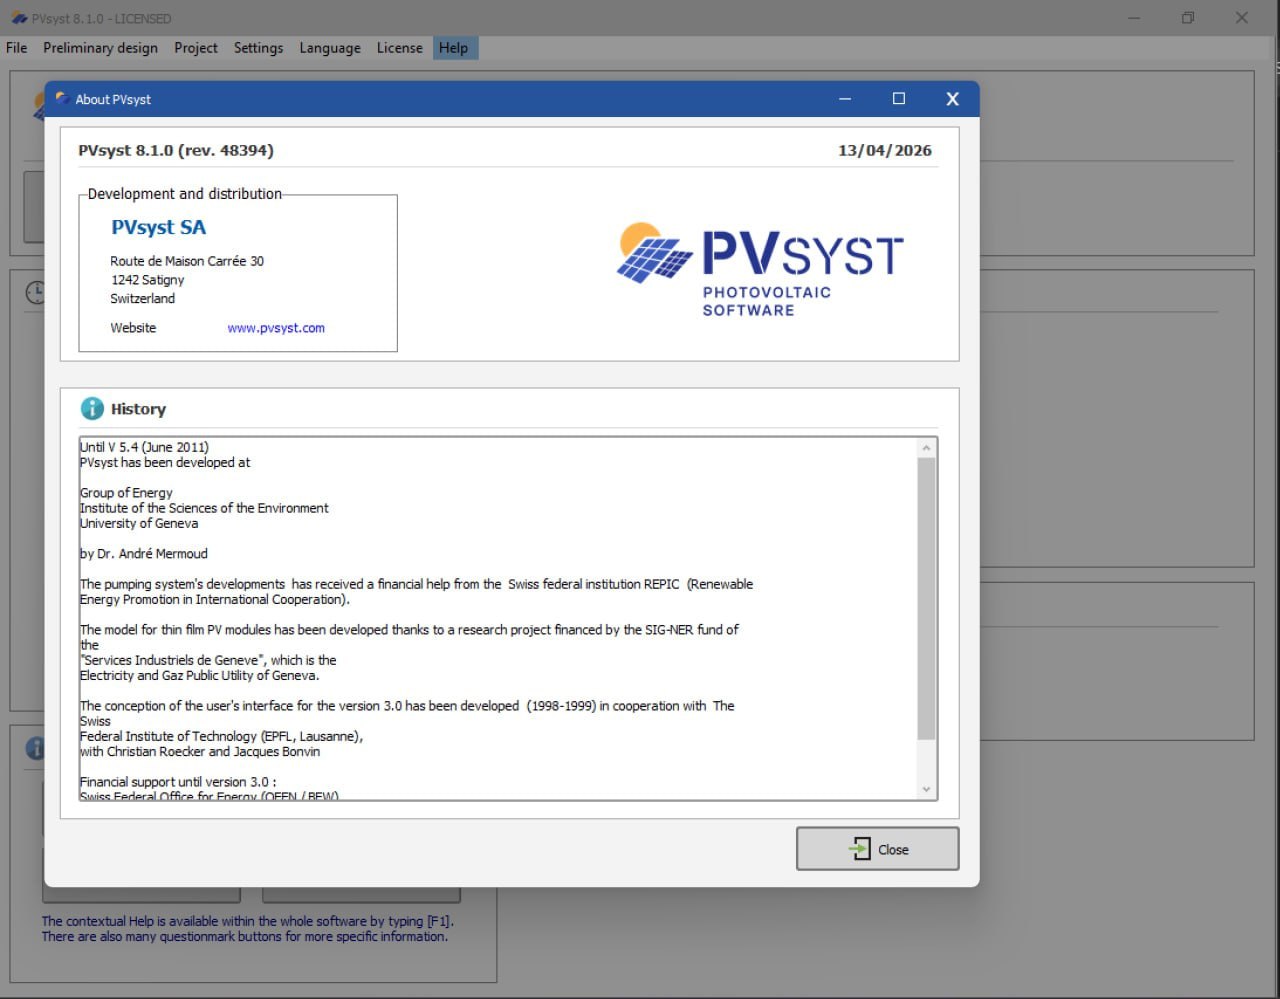
Task: Click 'with Christian Roecker and Jacques Bonvin' line
Action: 200,751
